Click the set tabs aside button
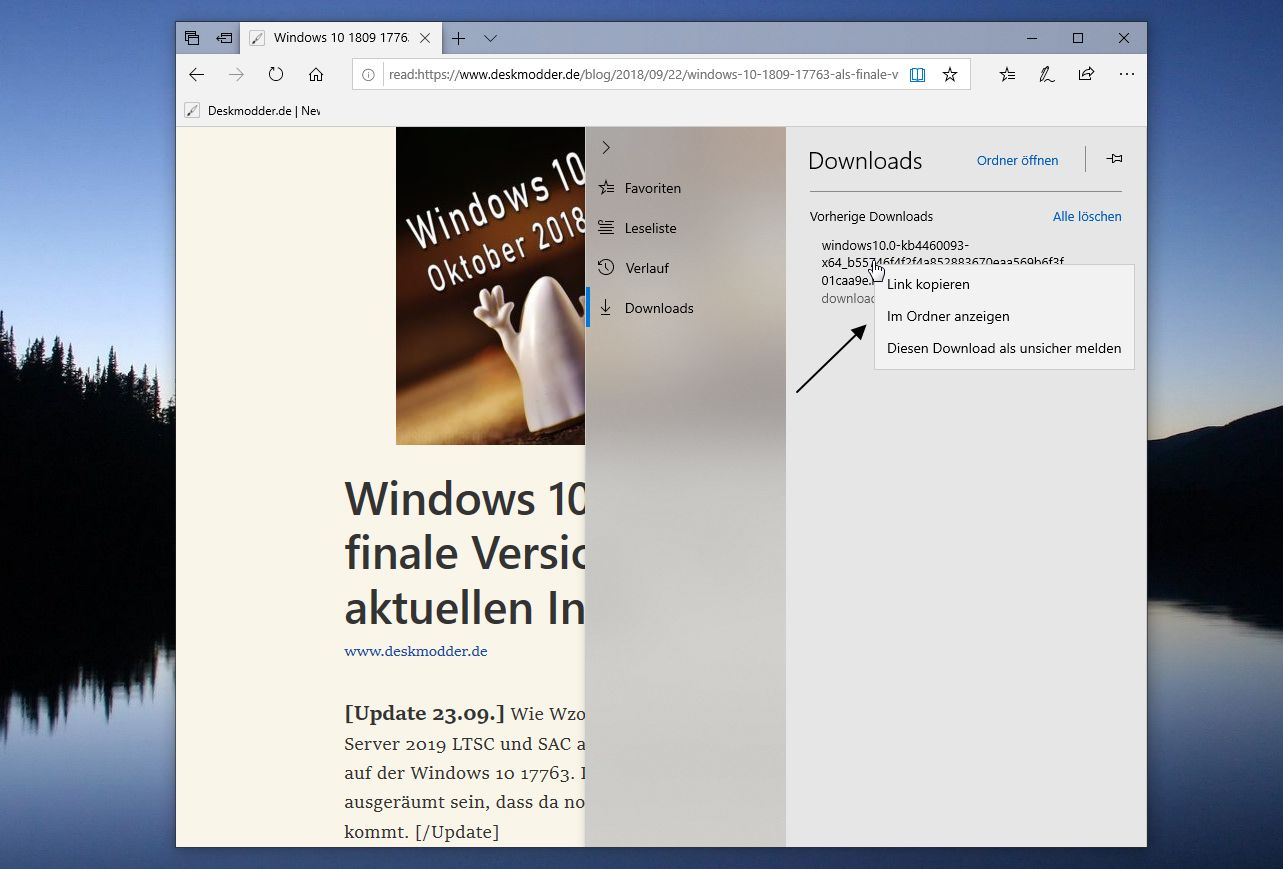Viewport: 1283px width, 869px height. point(224,38)
